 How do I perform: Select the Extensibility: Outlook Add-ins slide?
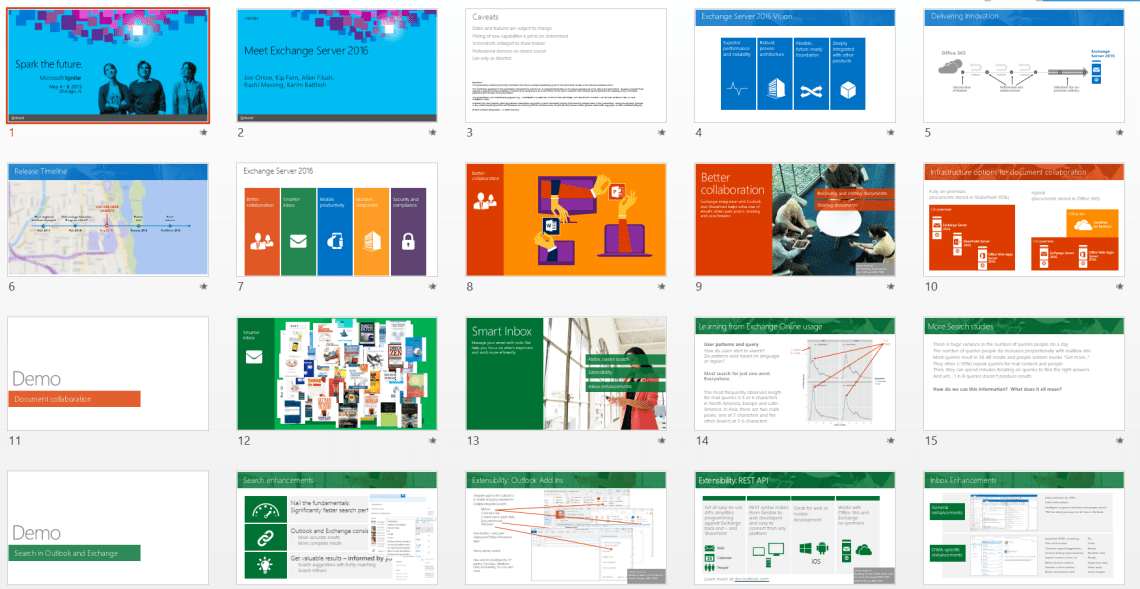(566, 527)
